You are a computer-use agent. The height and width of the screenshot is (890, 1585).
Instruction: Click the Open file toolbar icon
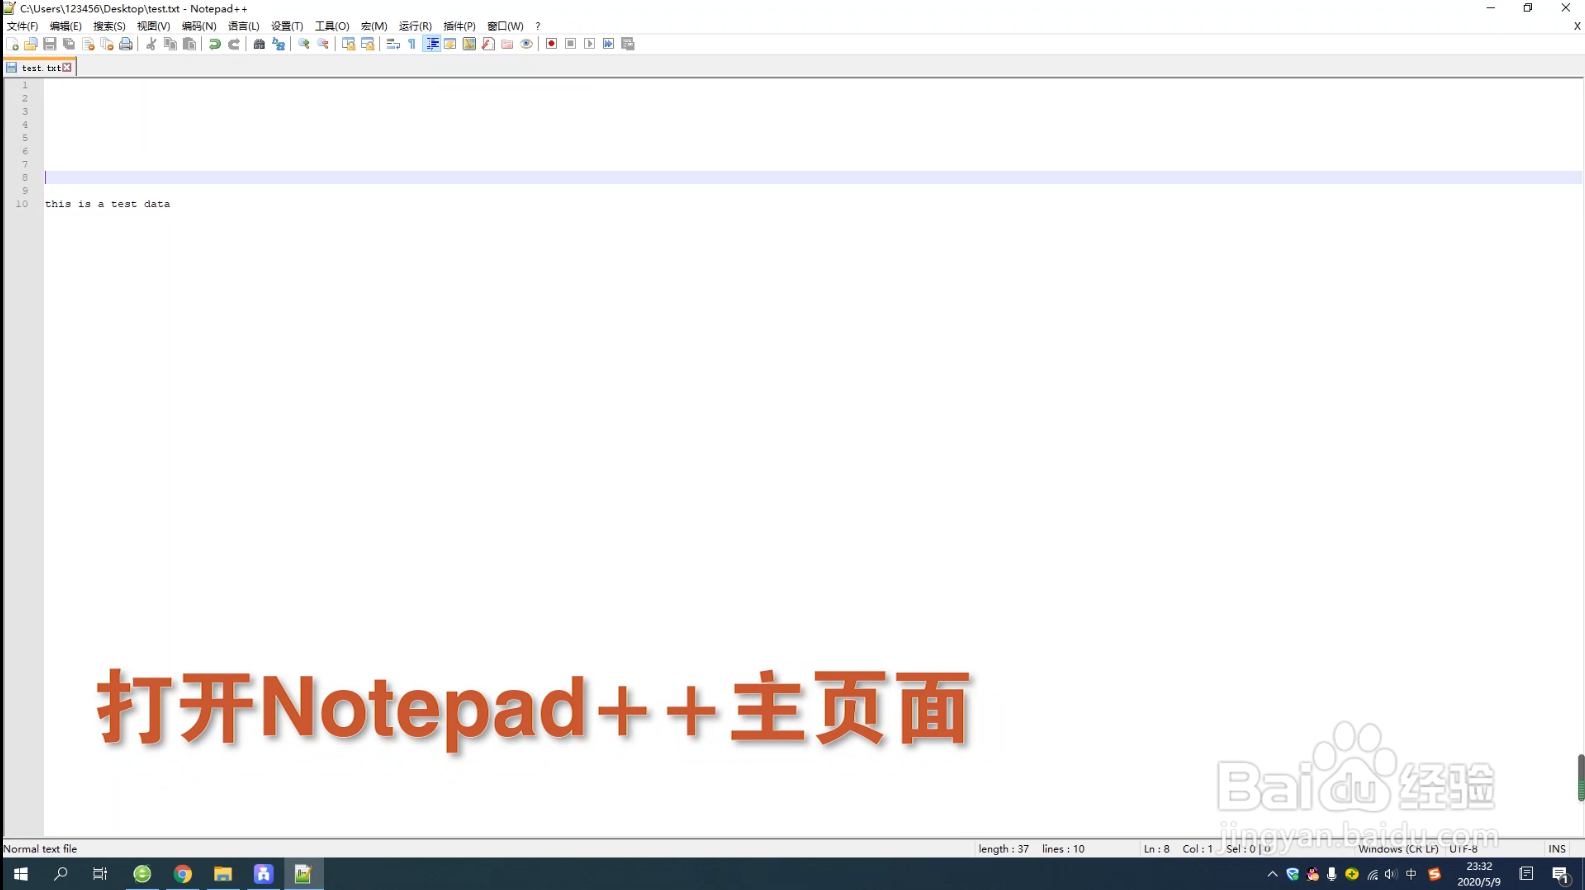point(31,44)
